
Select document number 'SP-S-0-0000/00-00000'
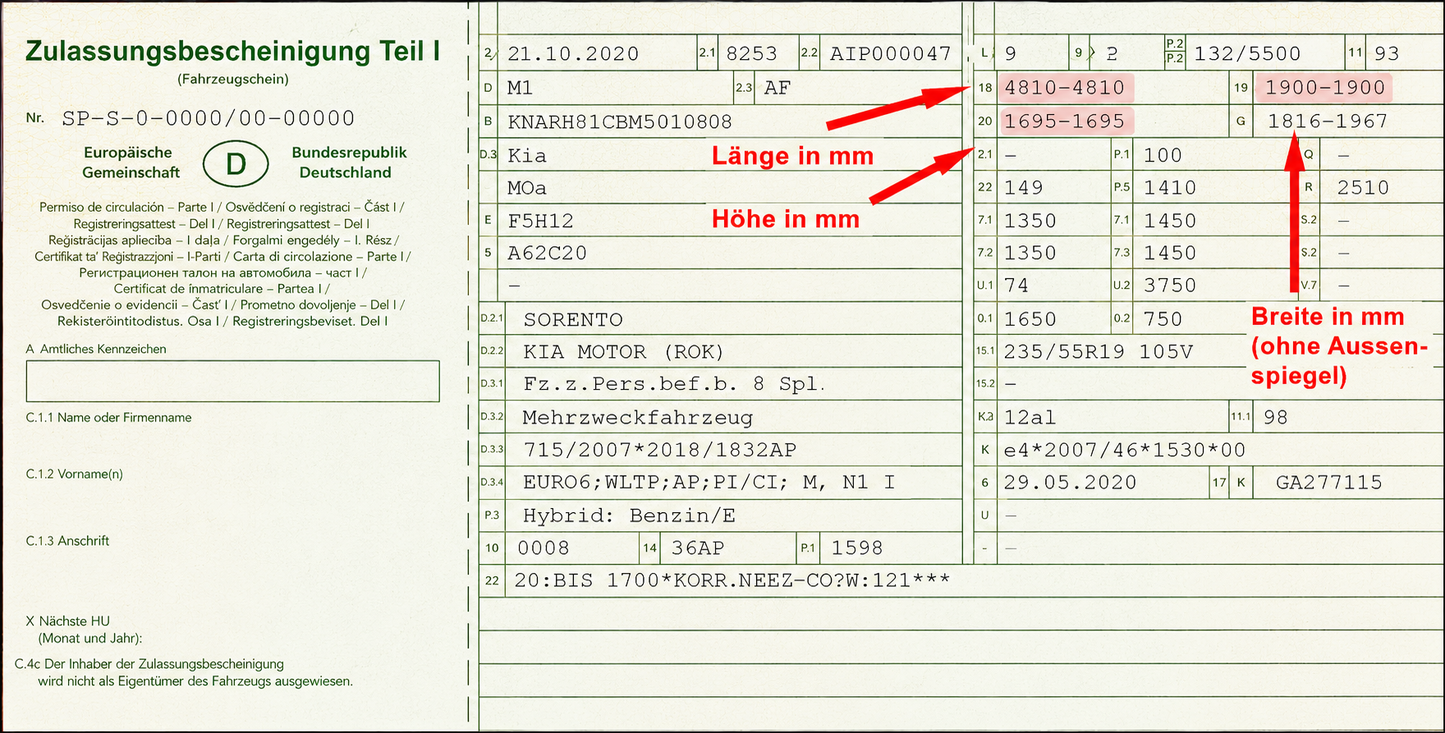click(208, 118)
